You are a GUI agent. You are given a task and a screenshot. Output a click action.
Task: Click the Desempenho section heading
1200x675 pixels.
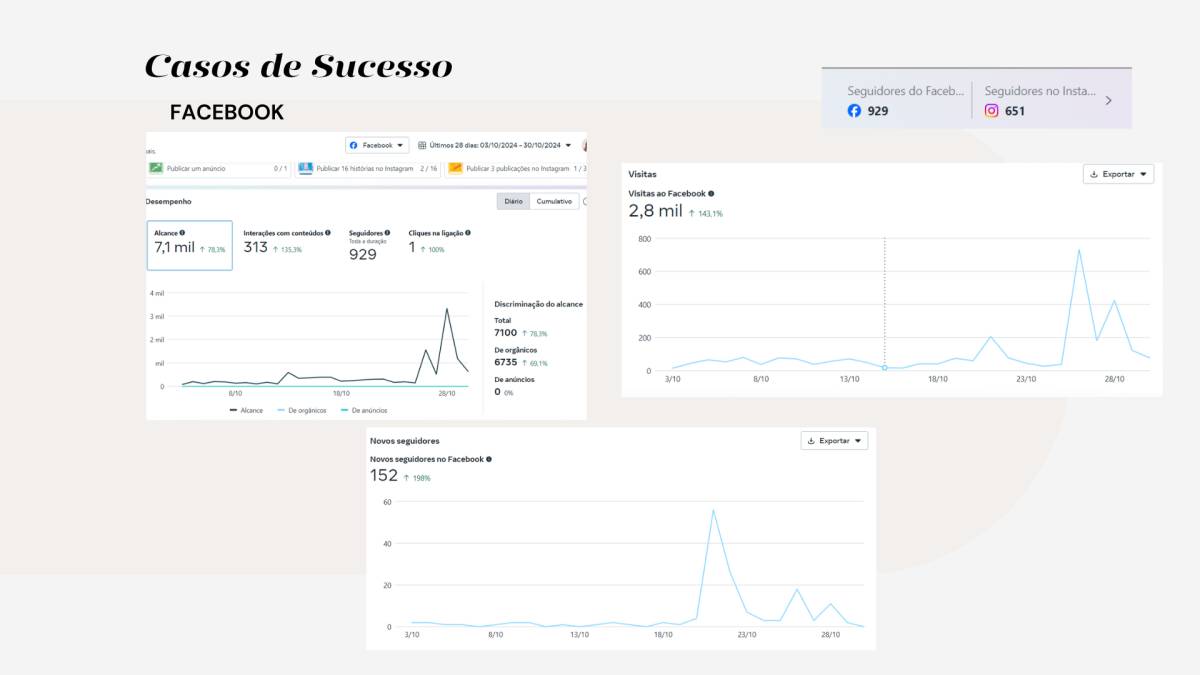click(x=168, y=201)
